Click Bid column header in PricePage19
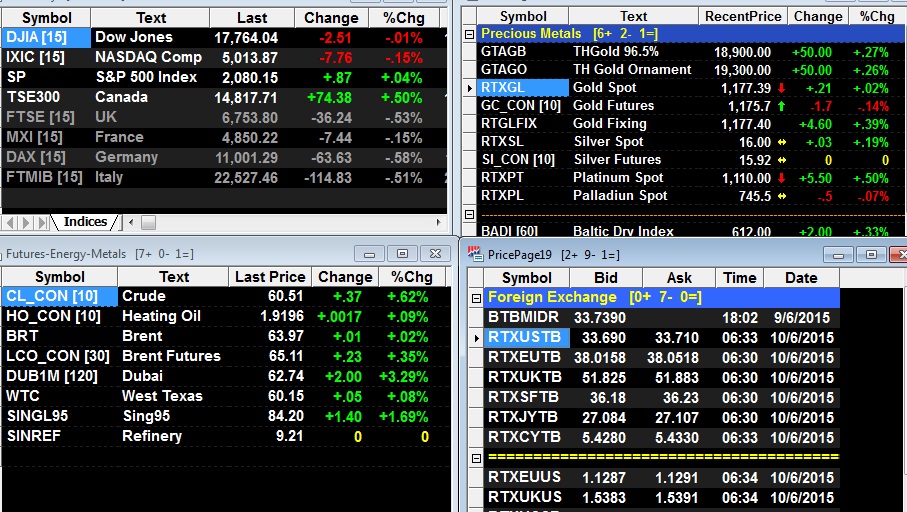This screenshot has height=512, width=907. coord(605,278)
